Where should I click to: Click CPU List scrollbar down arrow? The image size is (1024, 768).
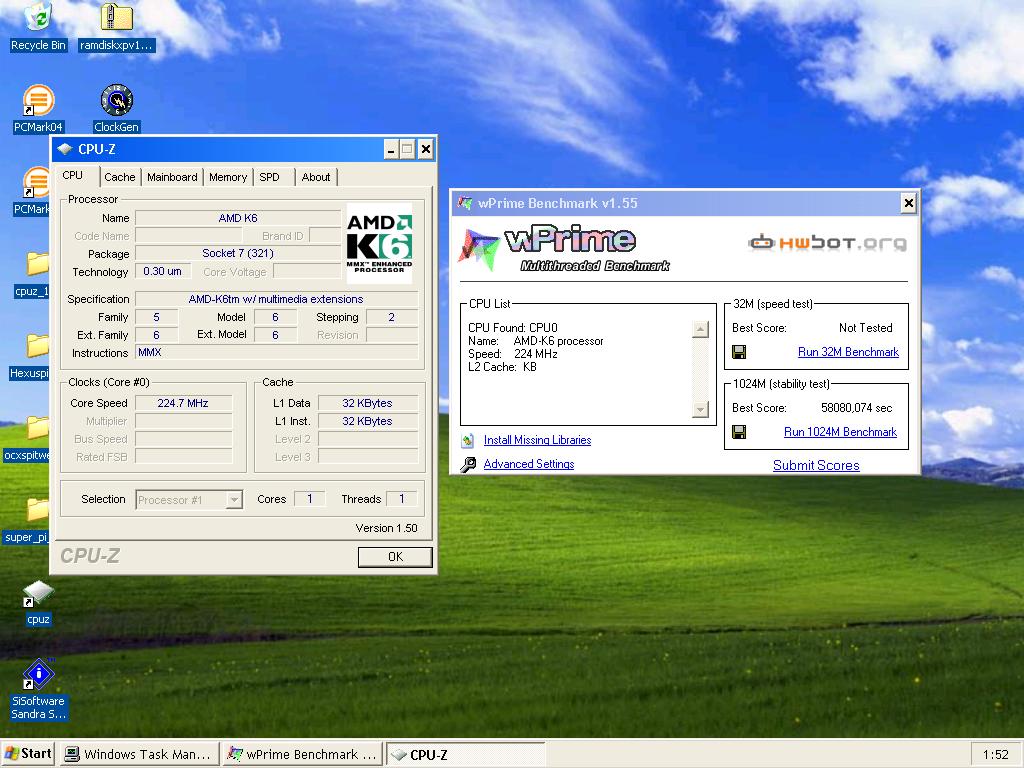pos(700,409)
